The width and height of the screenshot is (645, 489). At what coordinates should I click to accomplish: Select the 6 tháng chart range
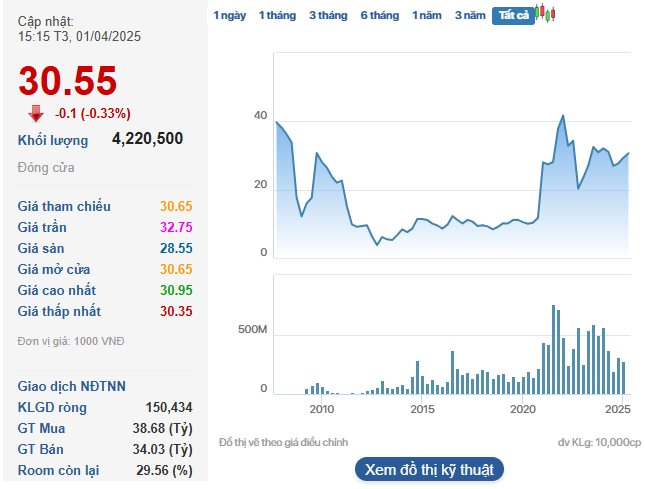[380, 16]
